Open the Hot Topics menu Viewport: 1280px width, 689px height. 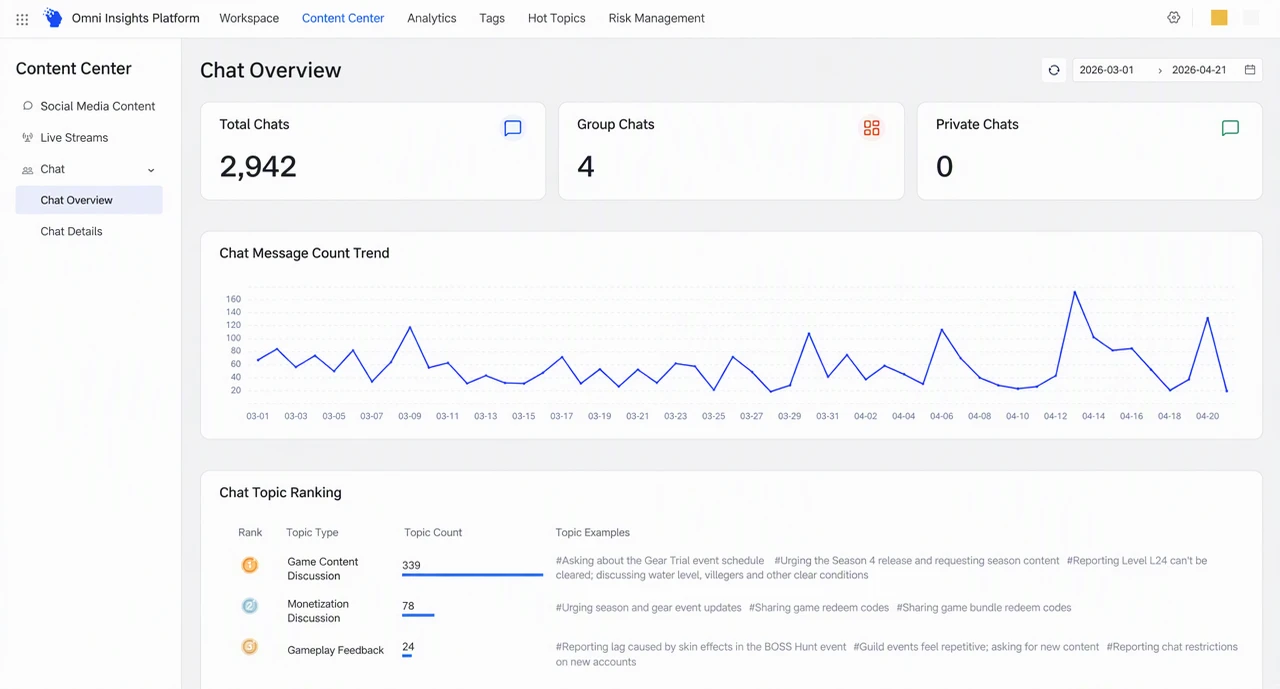pos(556,18)
